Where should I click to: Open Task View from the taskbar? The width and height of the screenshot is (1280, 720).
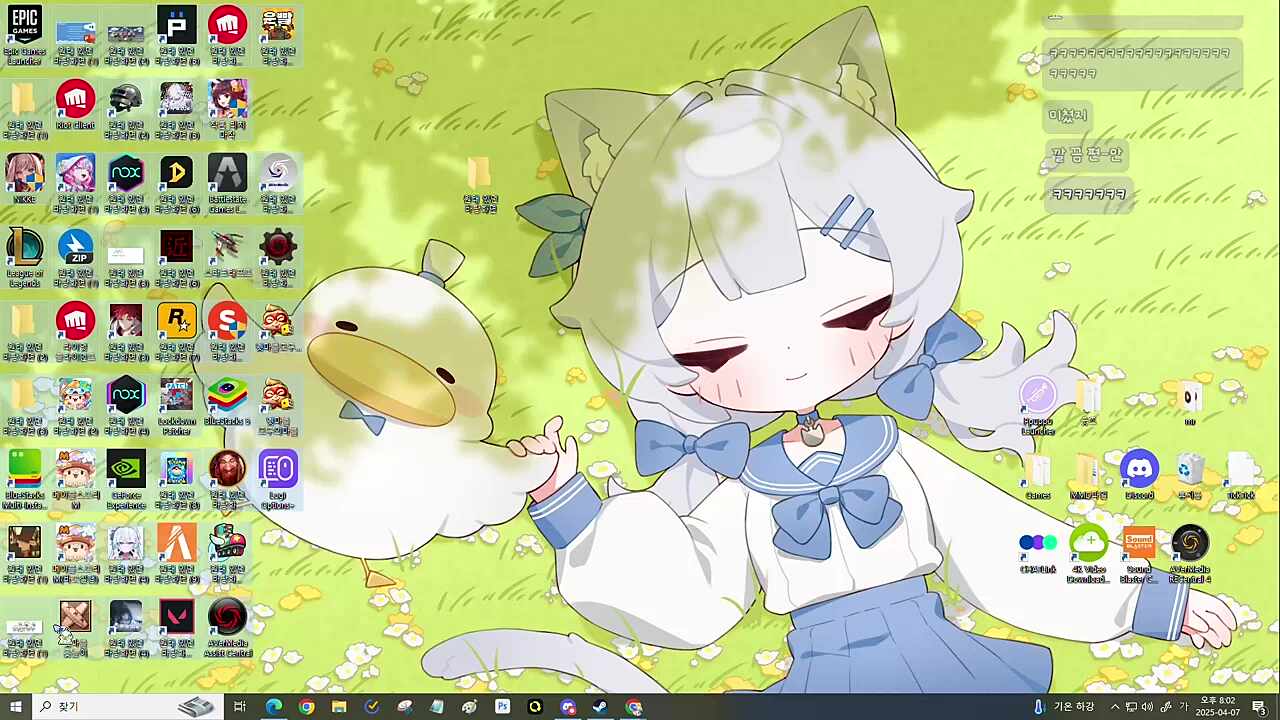[240, 707]
